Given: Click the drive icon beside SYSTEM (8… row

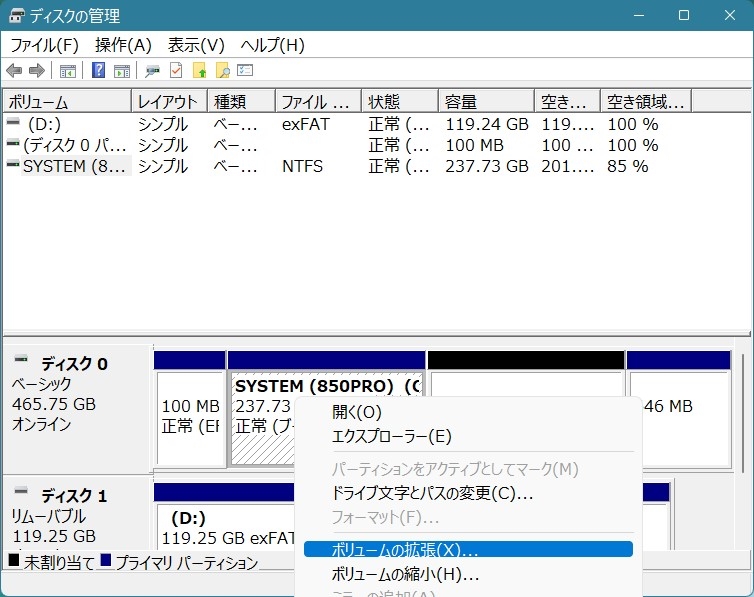Looking at the screenshot, I should point(13,164).
